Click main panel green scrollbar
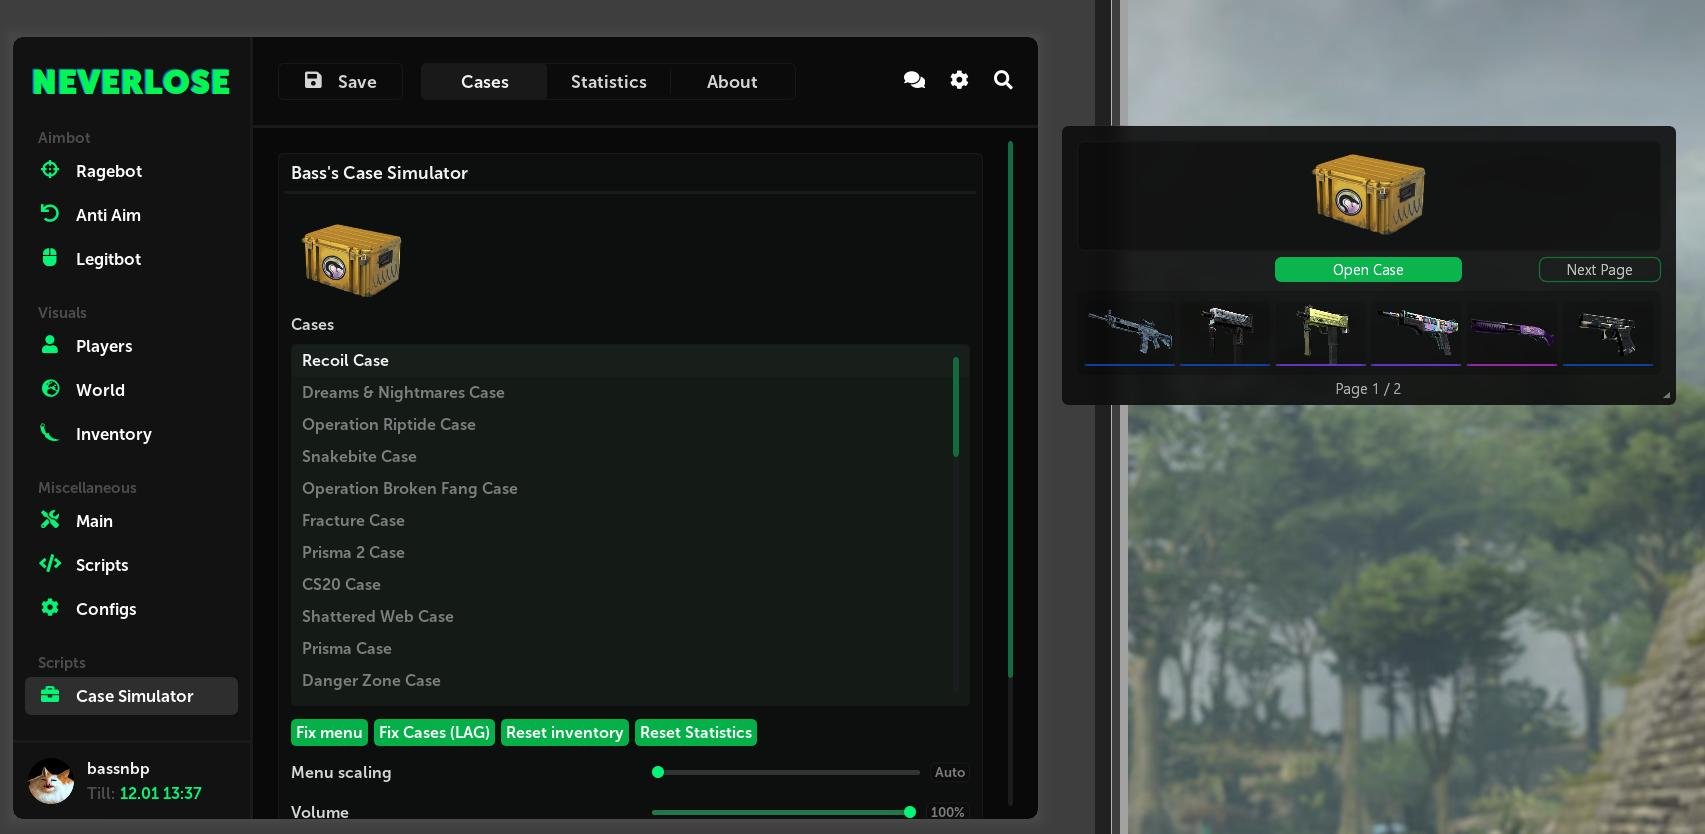The height and width of the screenshot is (834, 1705). click(x=1010, y=410)
